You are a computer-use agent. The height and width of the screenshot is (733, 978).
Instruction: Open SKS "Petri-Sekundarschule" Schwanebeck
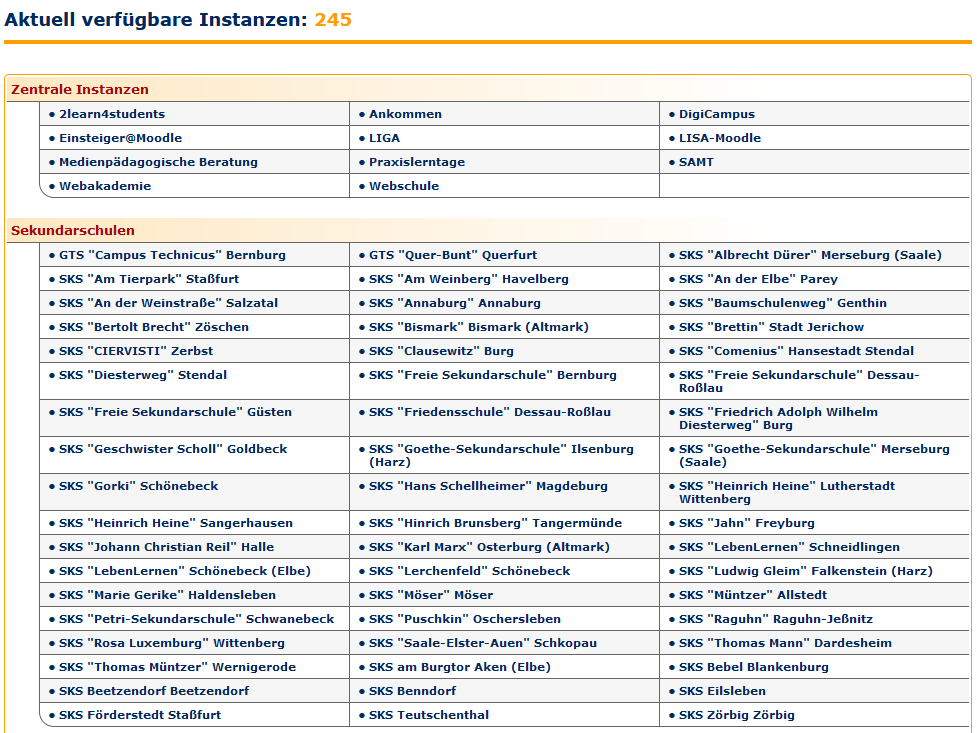point(196,619)
